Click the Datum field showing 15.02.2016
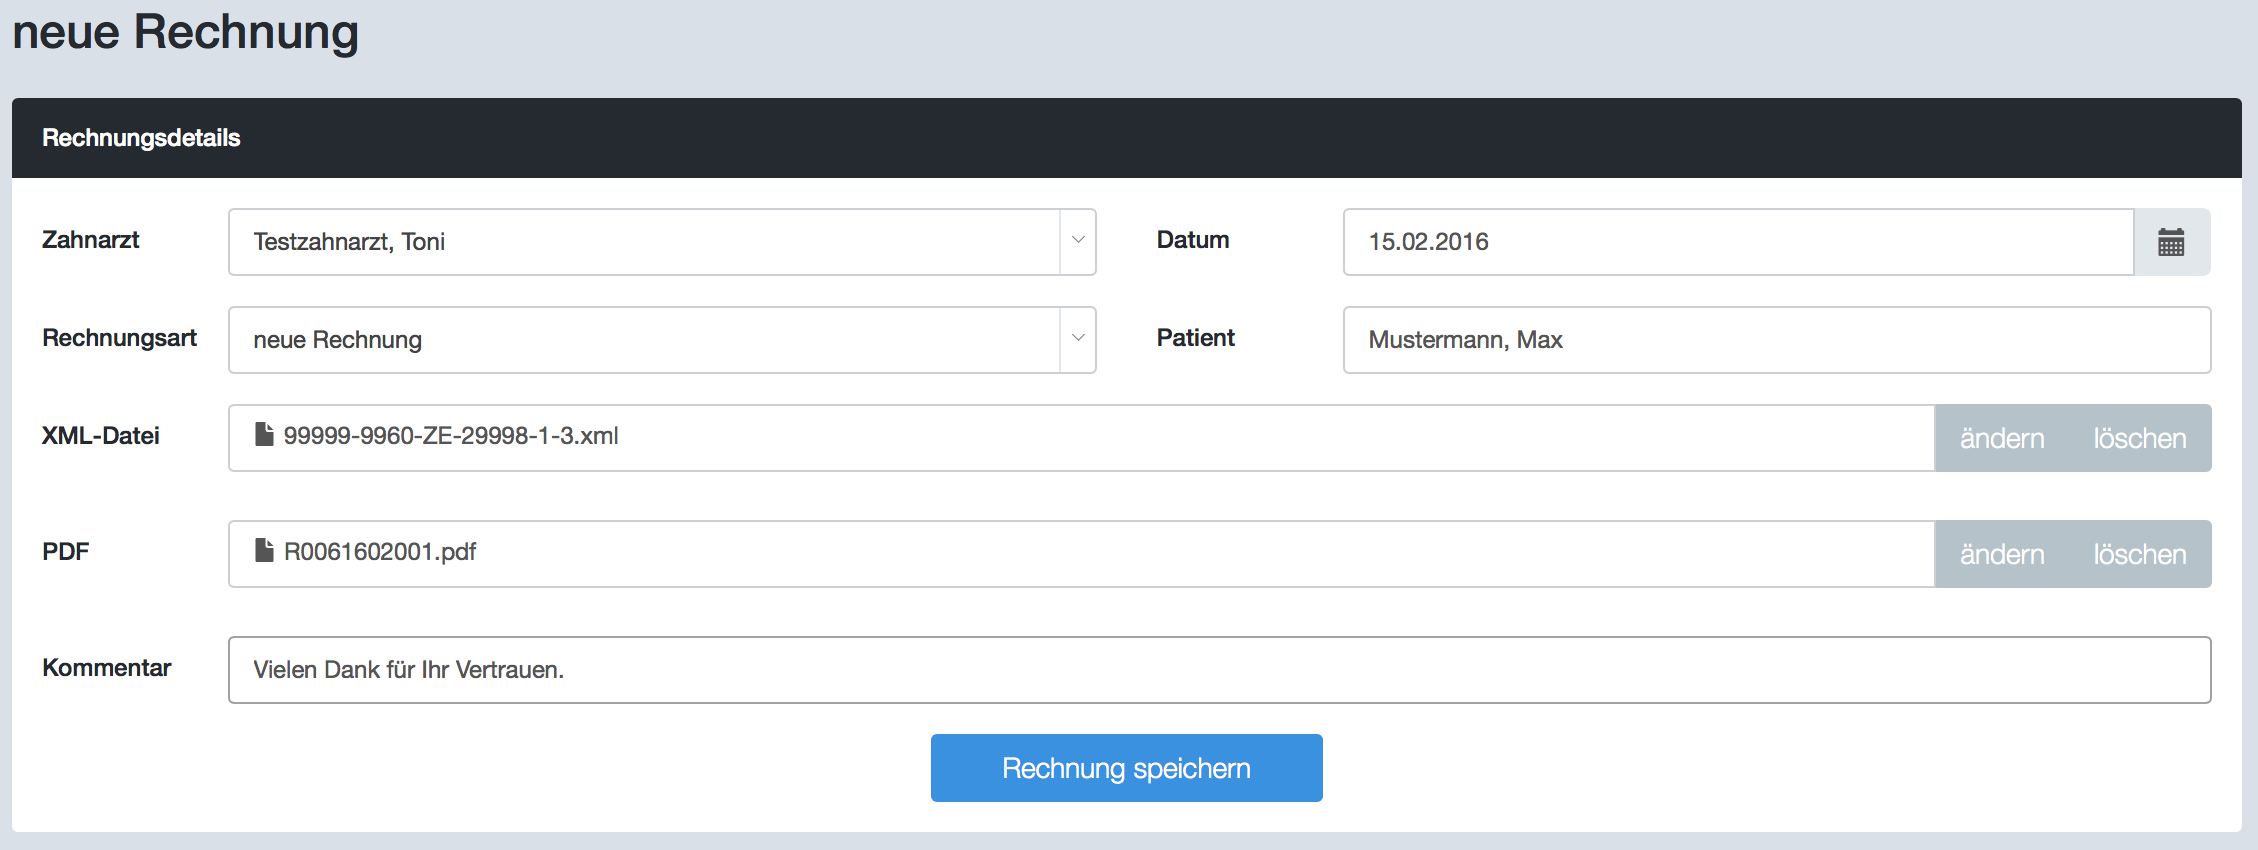This screenshot has height=850, width=2258. pos(1738,242)
